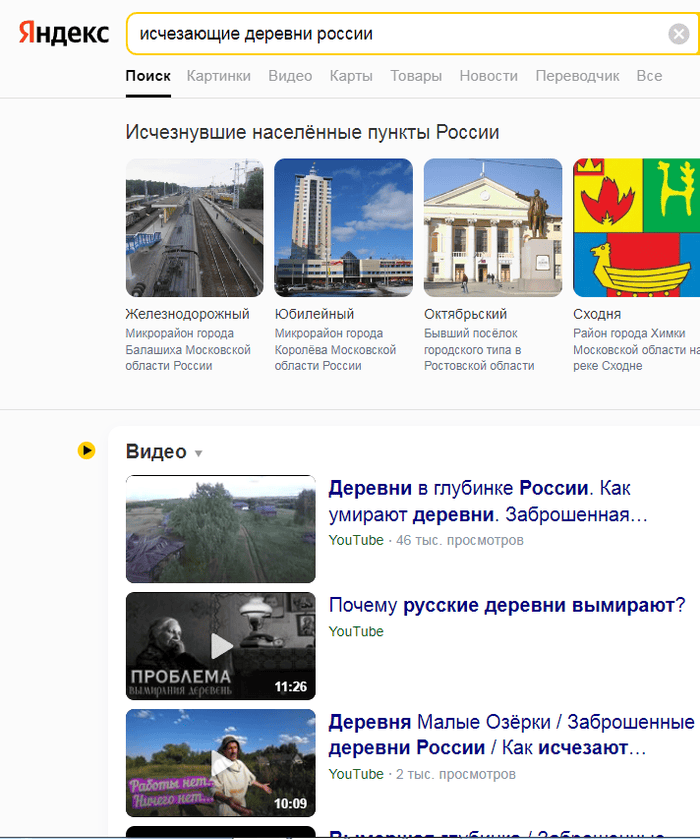This screenshot has width=700, height=839.
Task: Click YouTube source with 46 тыс. просмотров
Action: coord(356,540)
